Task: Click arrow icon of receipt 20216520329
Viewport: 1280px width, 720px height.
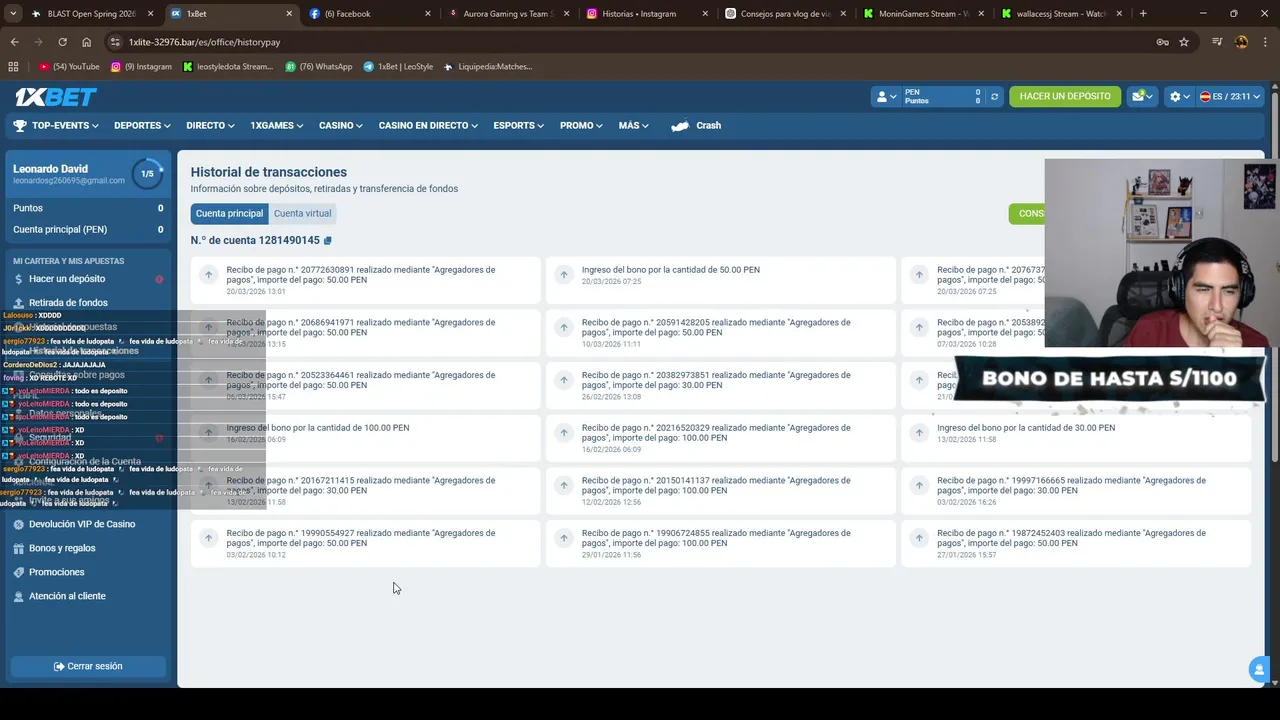Action: tap(564, 433)
